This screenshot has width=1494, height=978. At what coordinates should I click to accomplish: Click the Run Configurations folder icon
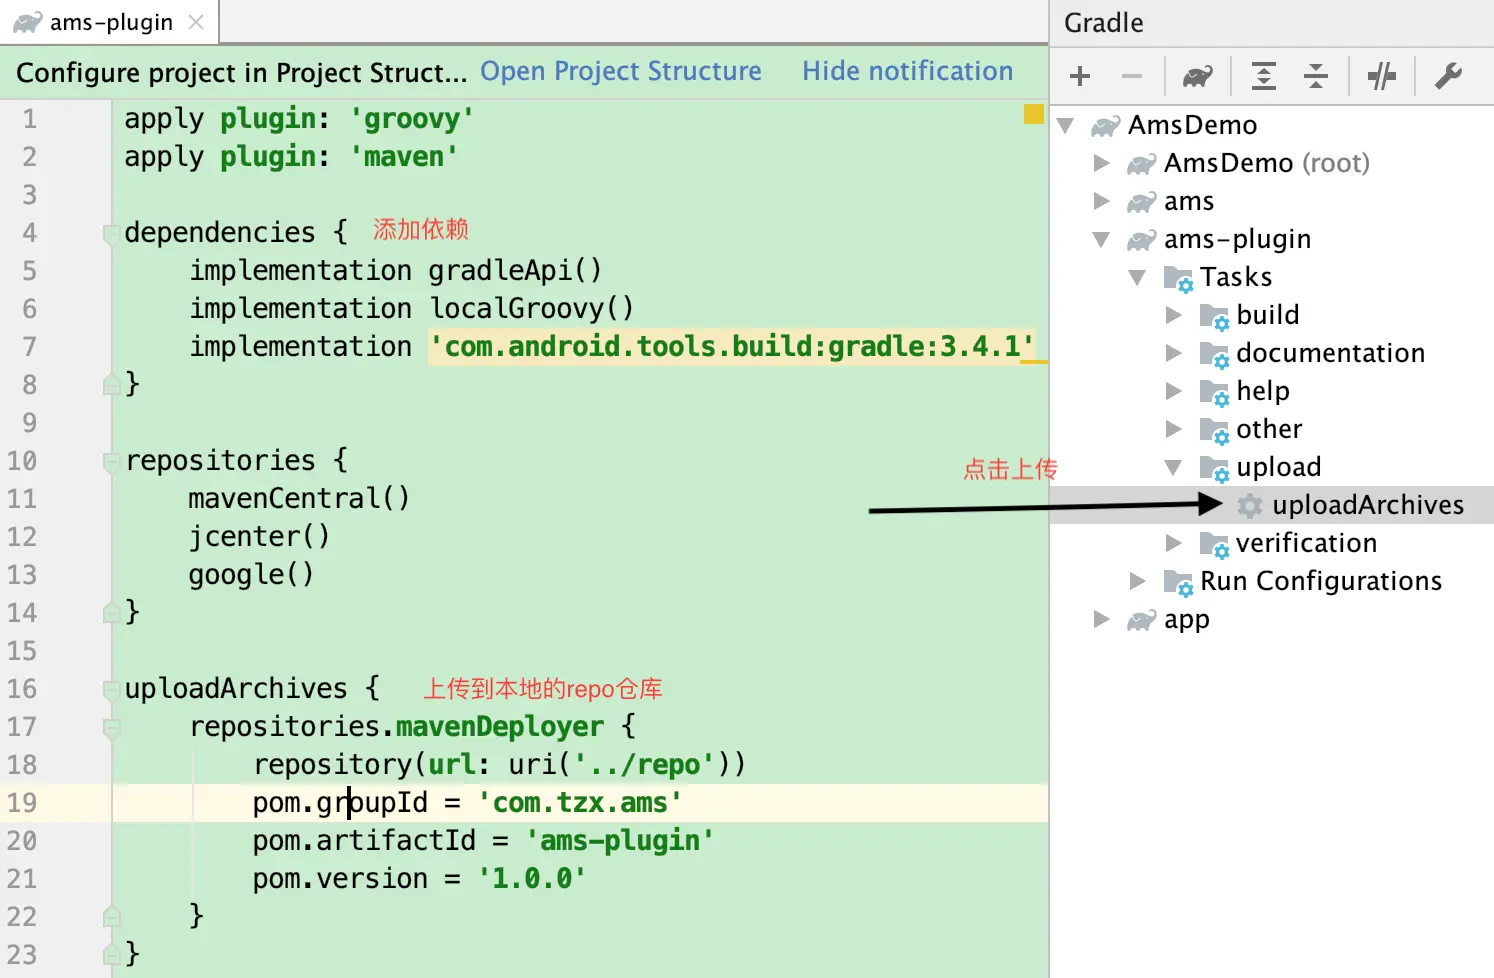(x=1178, y=583)
